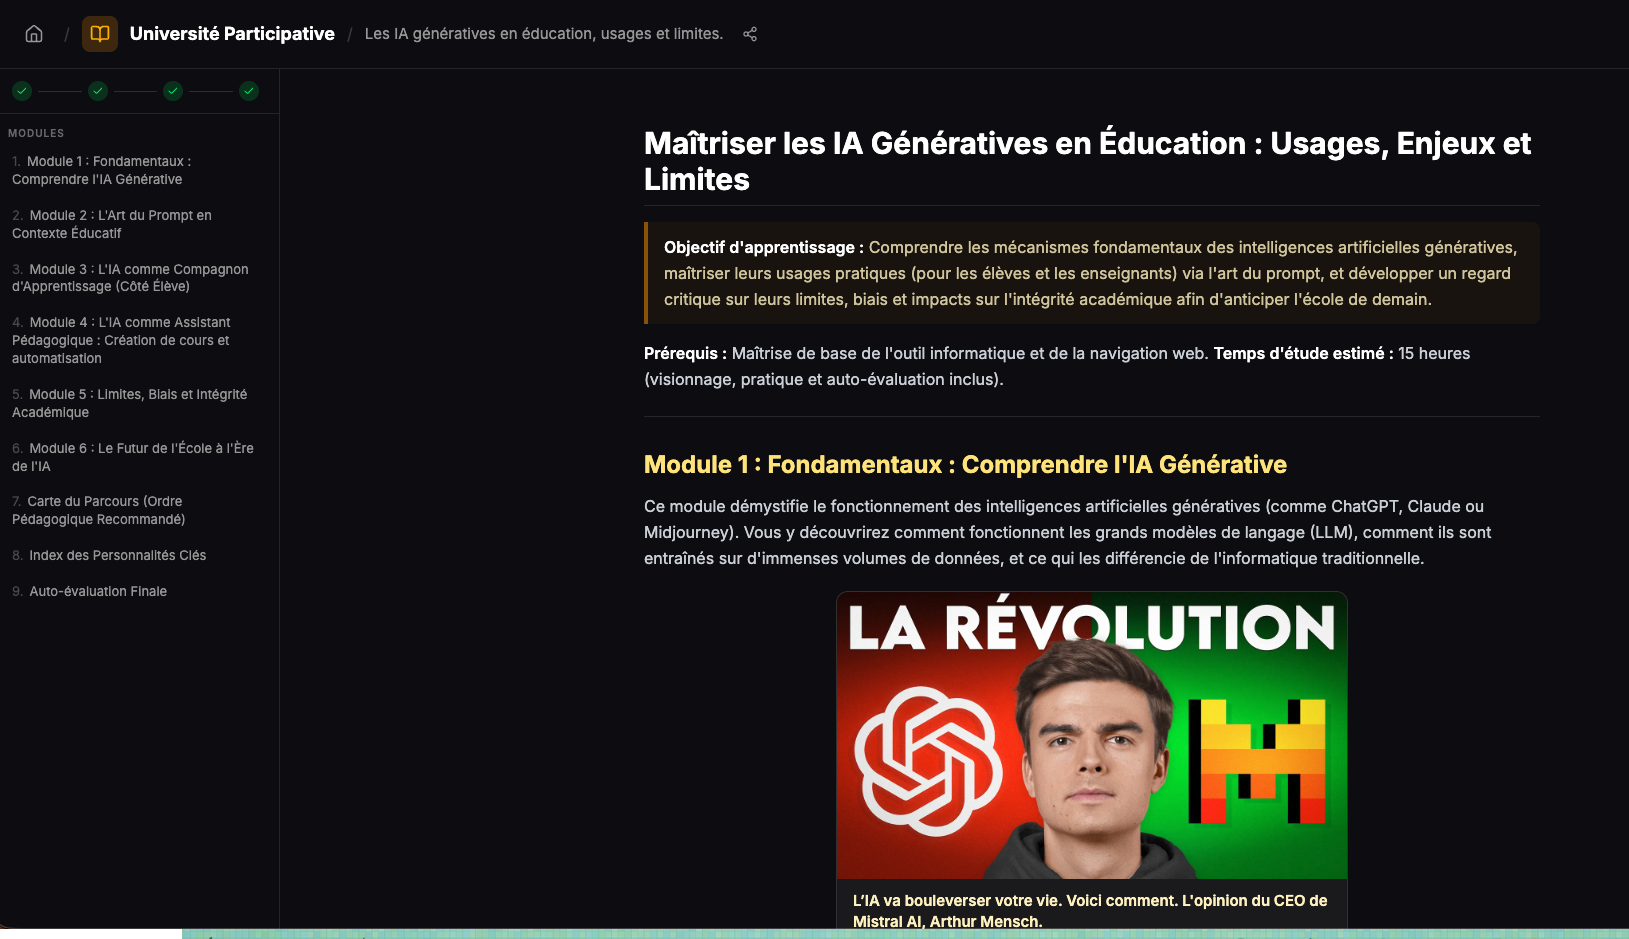This screenshot has height=939, width=1629.
Task: Click the second green checkmark progress step
Action: click(x=98, y=91)
